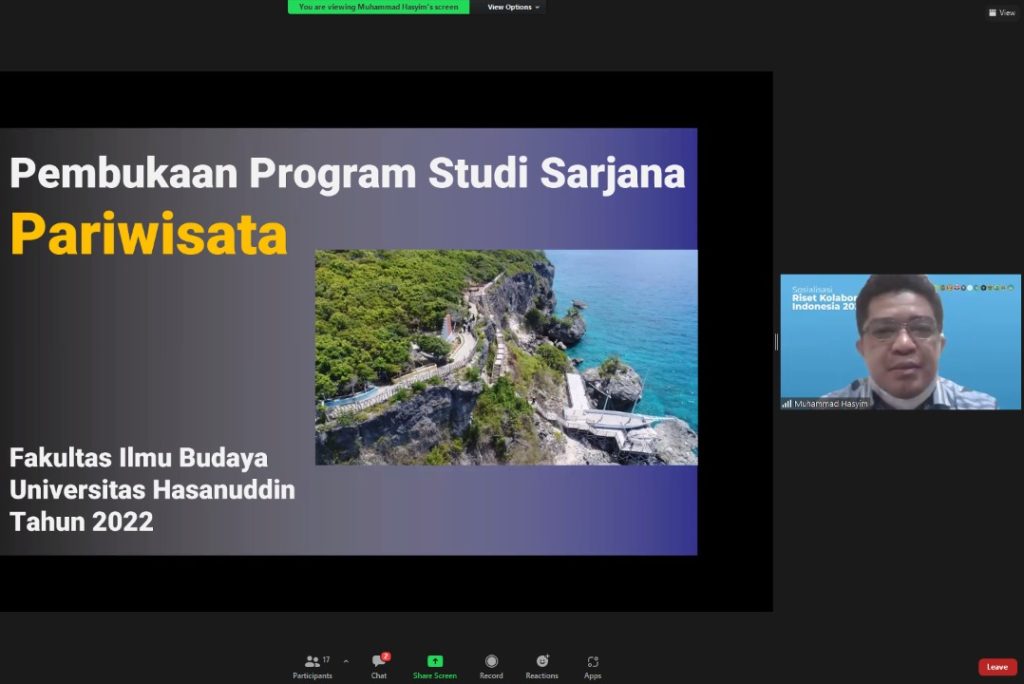The width and height of the screenshot is (1024, 684).
Task: Collapse the floating video panel handle
Action: click(776, 342)
